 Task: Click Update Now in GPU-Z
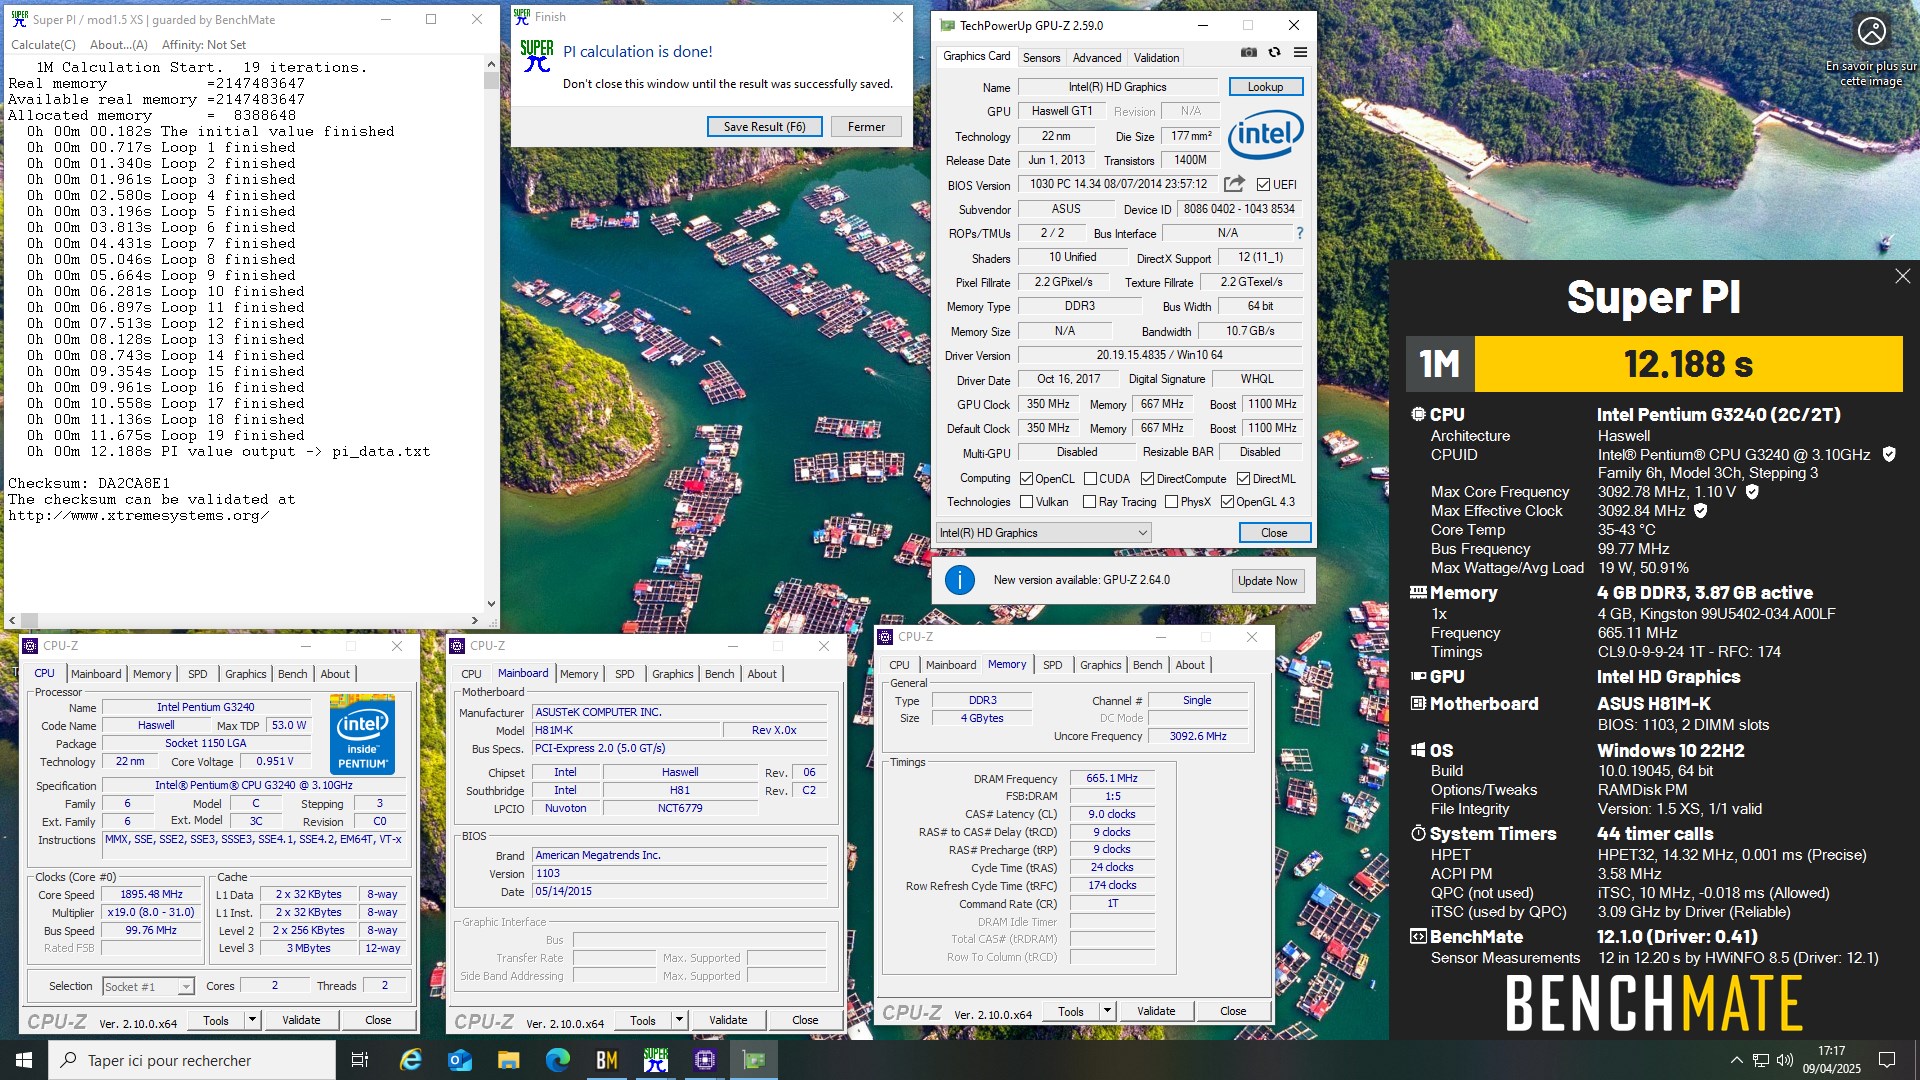pyautogui.click(x=1267, y=581)
